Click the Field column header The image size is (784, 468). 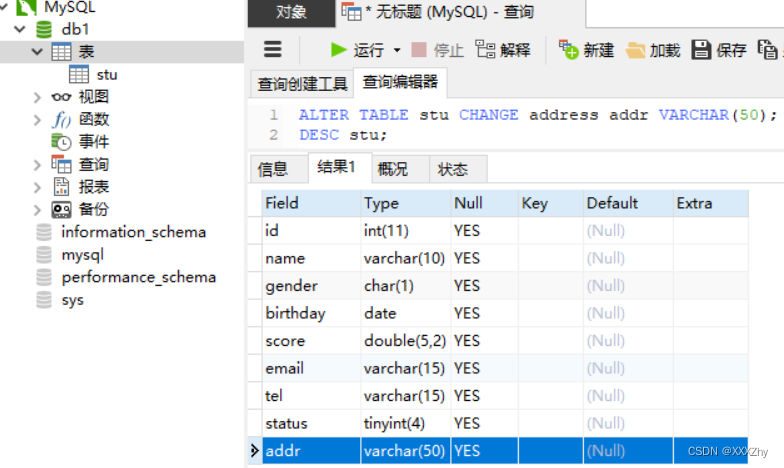[311, 203]
